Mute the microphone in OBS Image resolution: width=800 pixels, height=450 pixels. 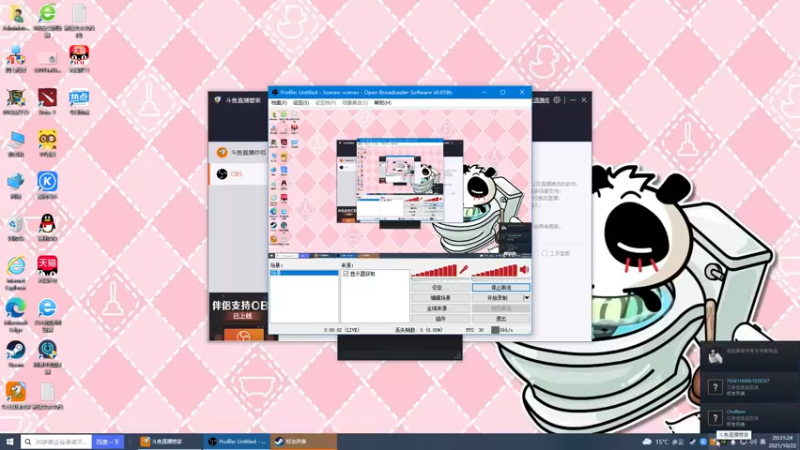[x=464, y=270]
